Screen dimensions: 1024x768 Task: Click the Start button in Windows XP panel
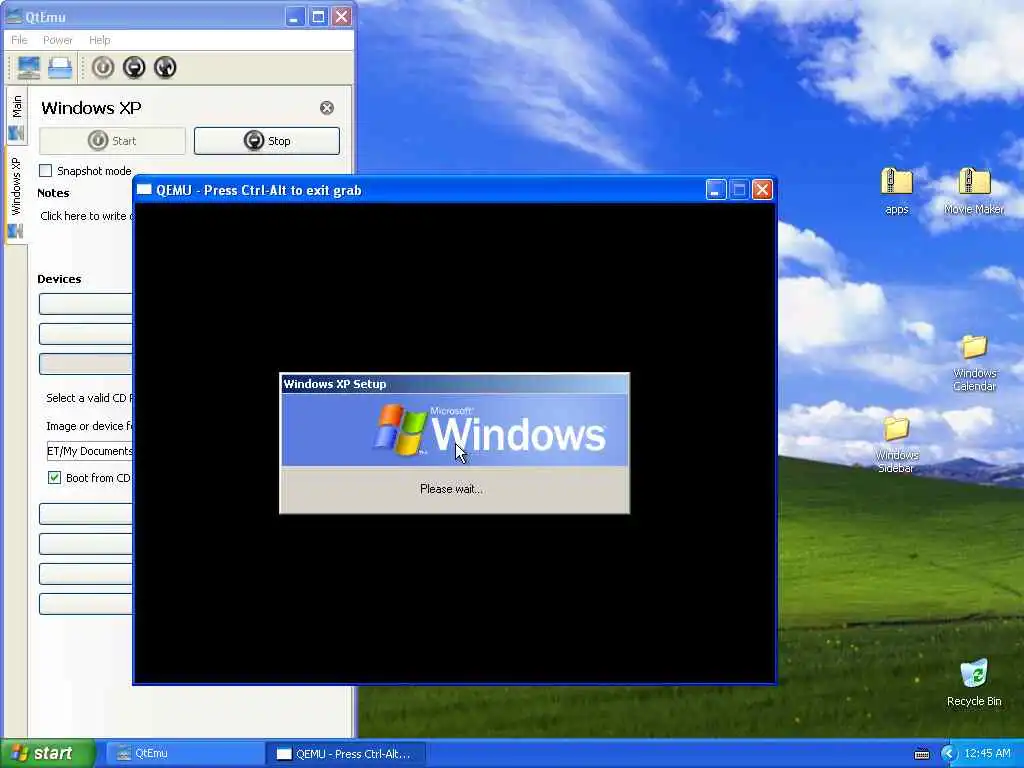[112, 141]
